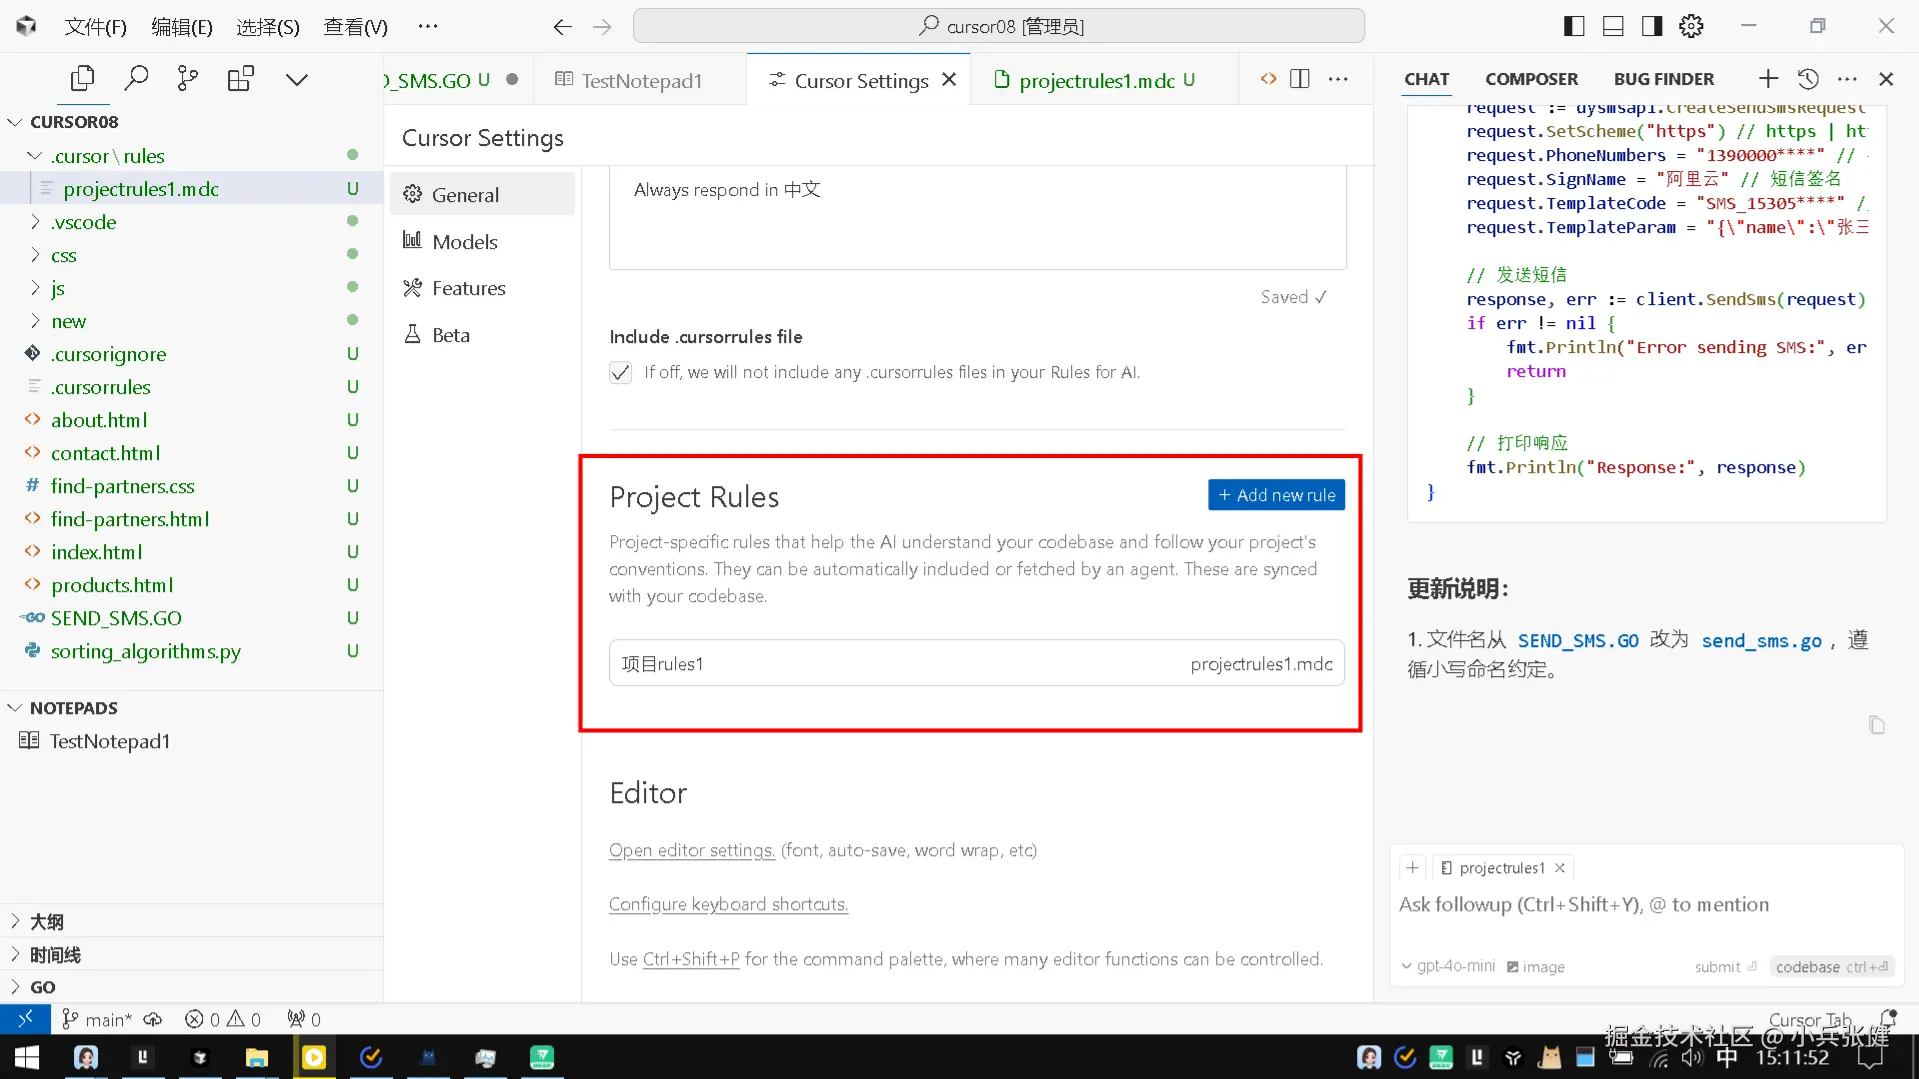This screenshot has height=1079, width=1919.
Task: Open the Windows Start menu
Action: (x=27, y=1057)
